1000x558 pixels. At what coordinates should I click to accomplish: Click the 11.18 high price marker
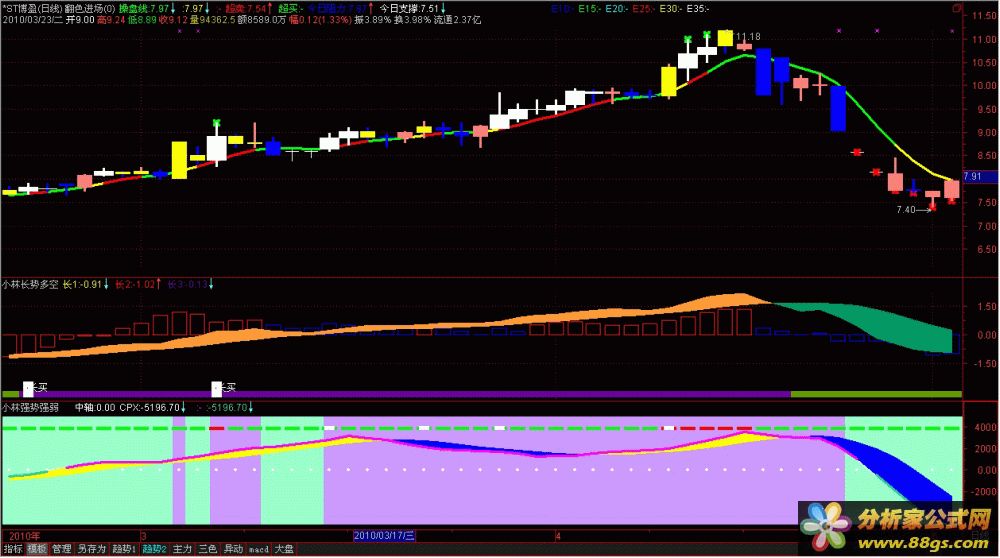pyautogui.click(x=748, y=37)
